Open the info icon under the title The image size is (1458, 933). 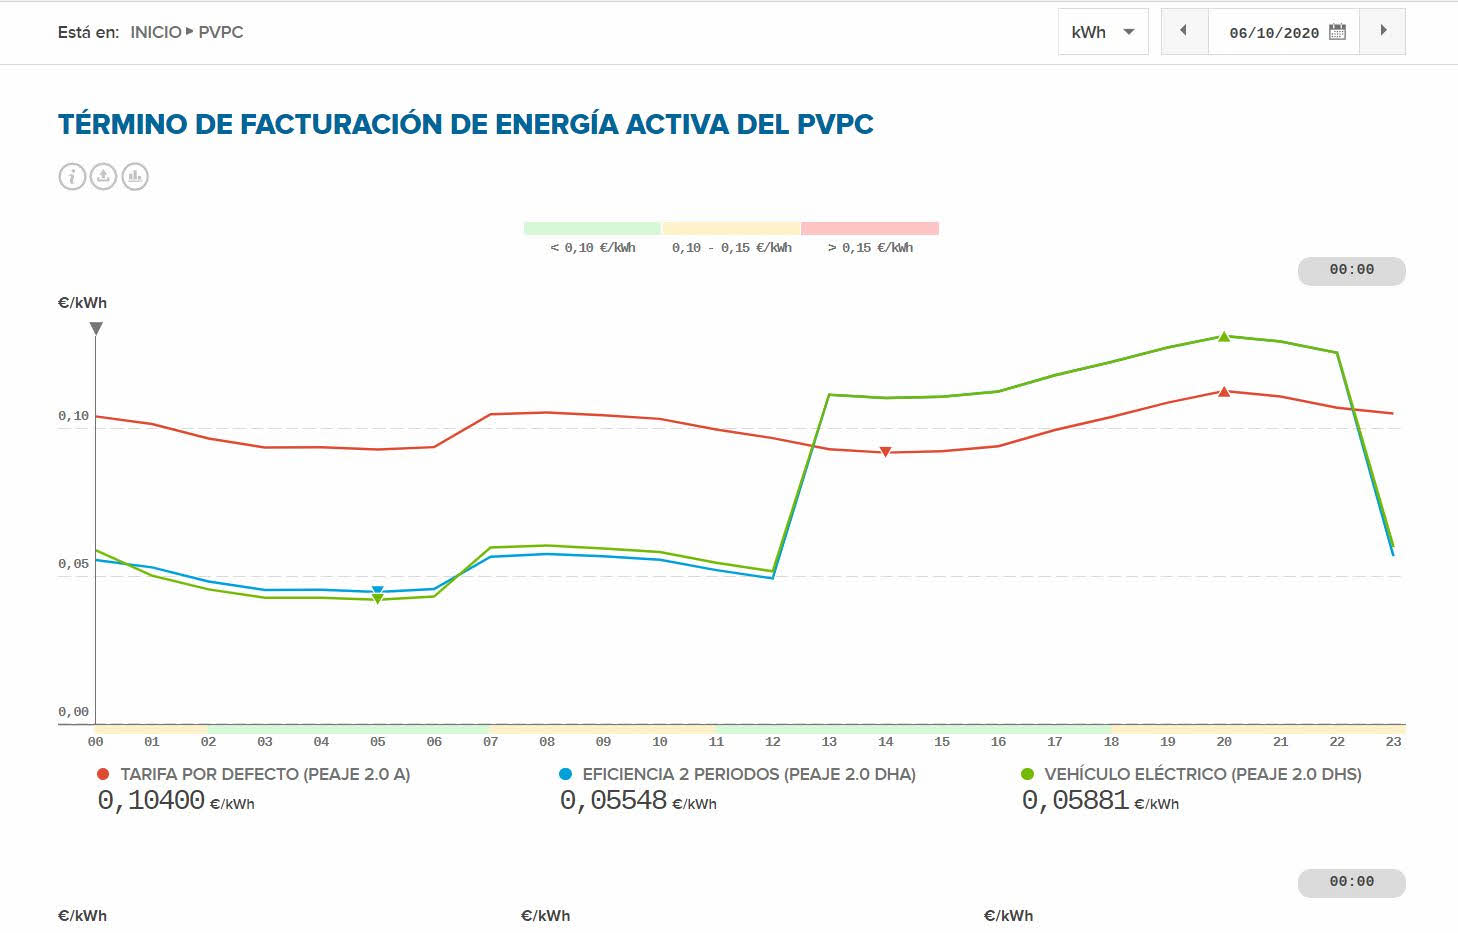click(x=72, y=177)
